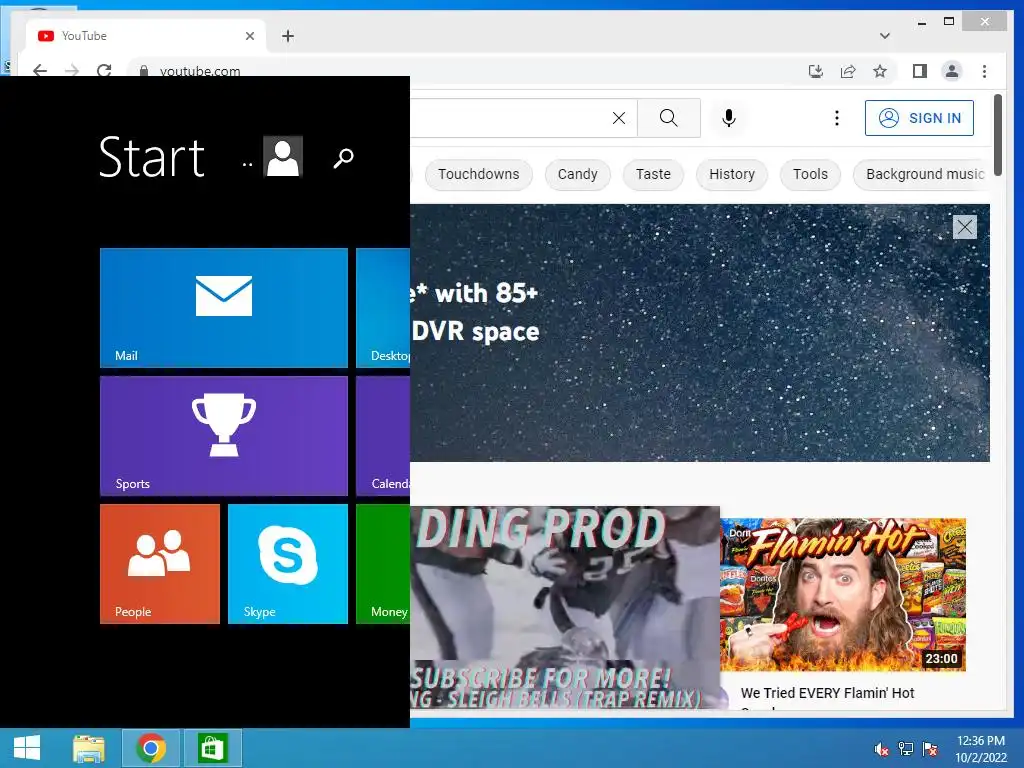Open the Chrome tab search chevron

885,36
